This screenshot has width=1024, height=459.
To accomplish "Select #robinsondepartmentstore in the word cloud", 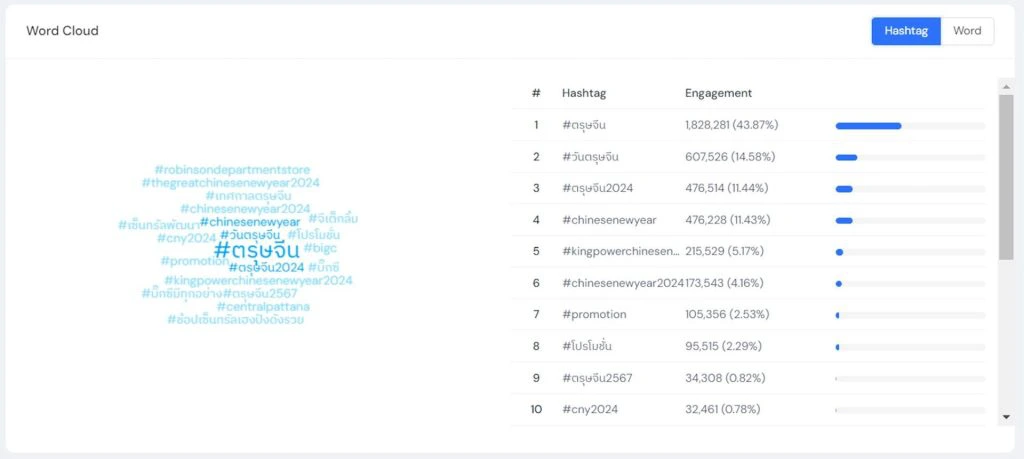I will click(232, 170).
